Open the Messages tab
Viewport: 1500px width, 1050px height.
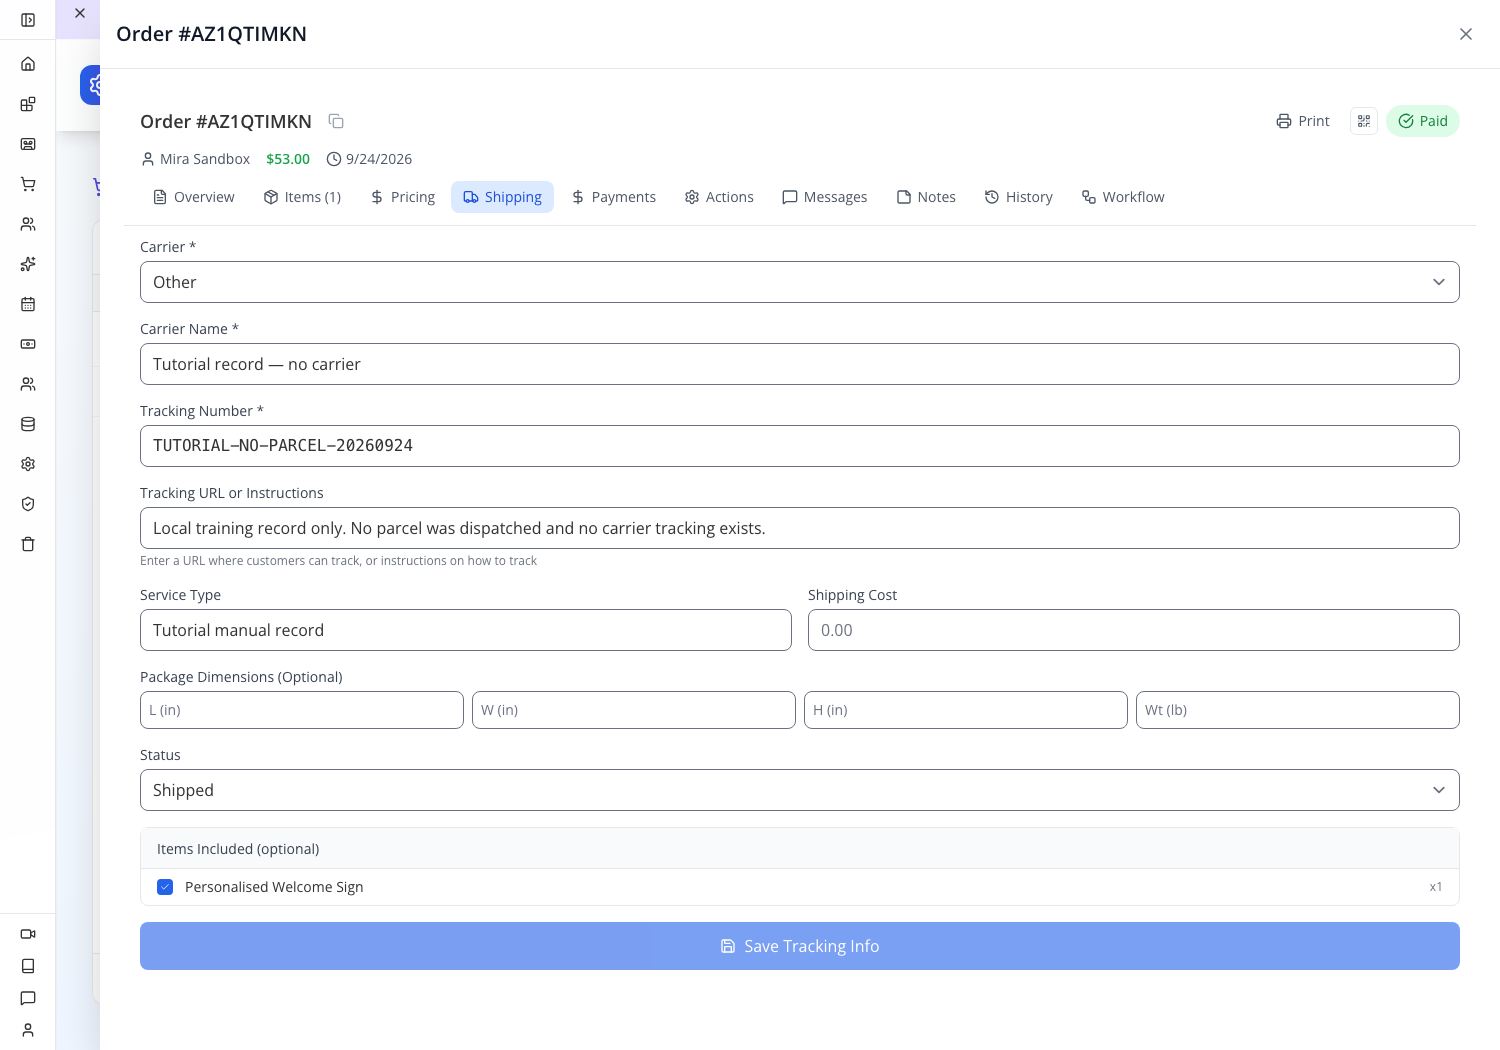pos(825,197)
